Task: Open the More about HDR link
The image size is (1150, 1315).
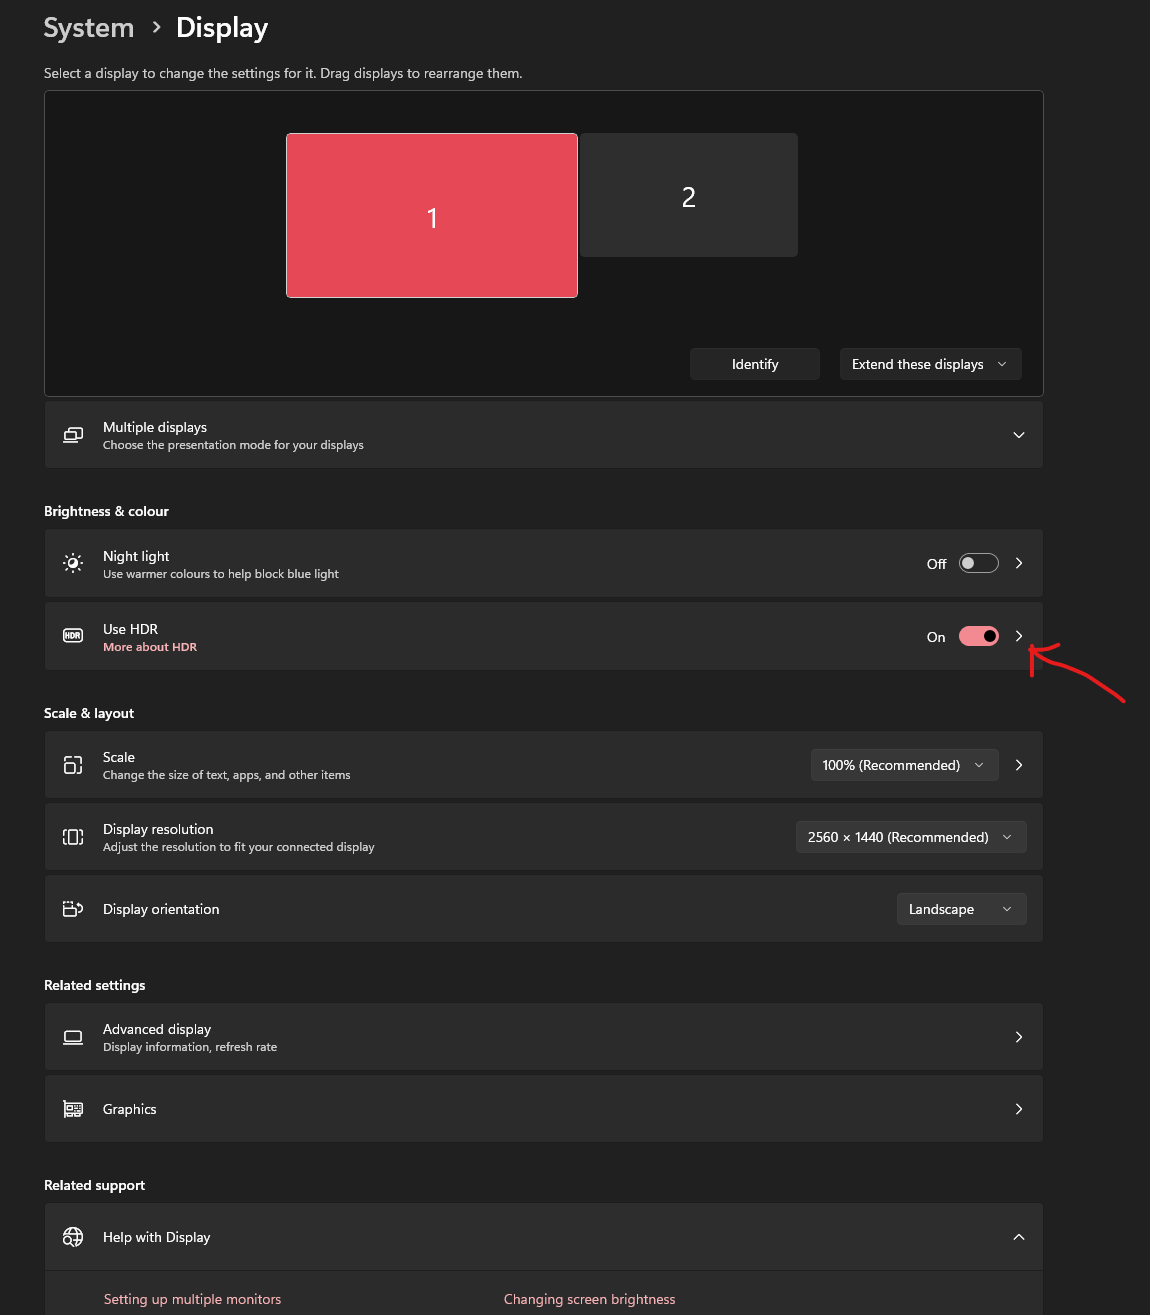Action: (150, 647)
